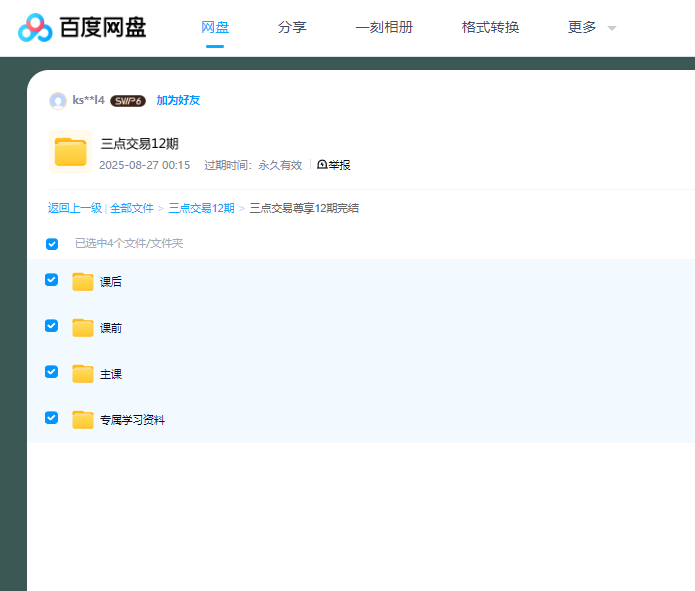The image size is (695, 591).
Task: Expand the 更多 dropdown menu
Action: pyautogui.click(x=592, y=28)
